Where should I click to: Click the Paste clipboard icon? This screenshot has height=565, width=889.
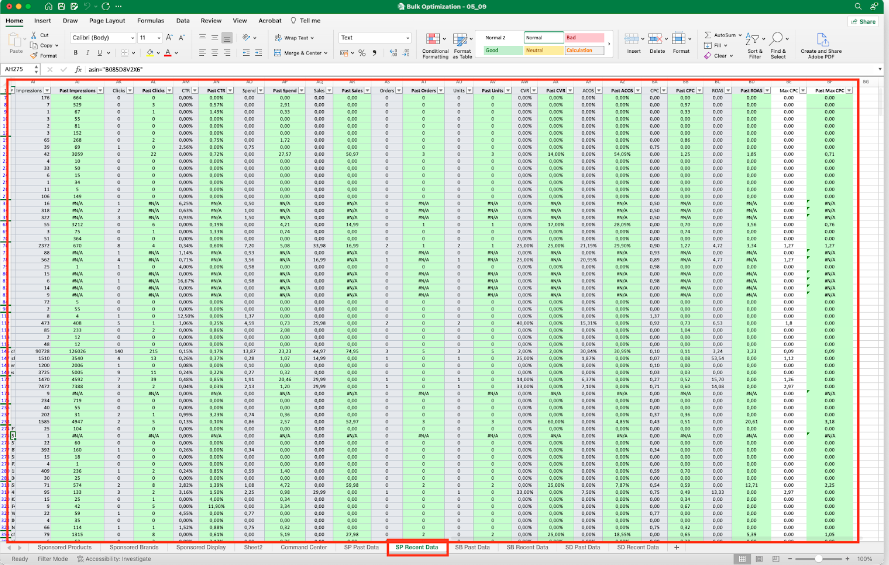[x=16, y=40]
